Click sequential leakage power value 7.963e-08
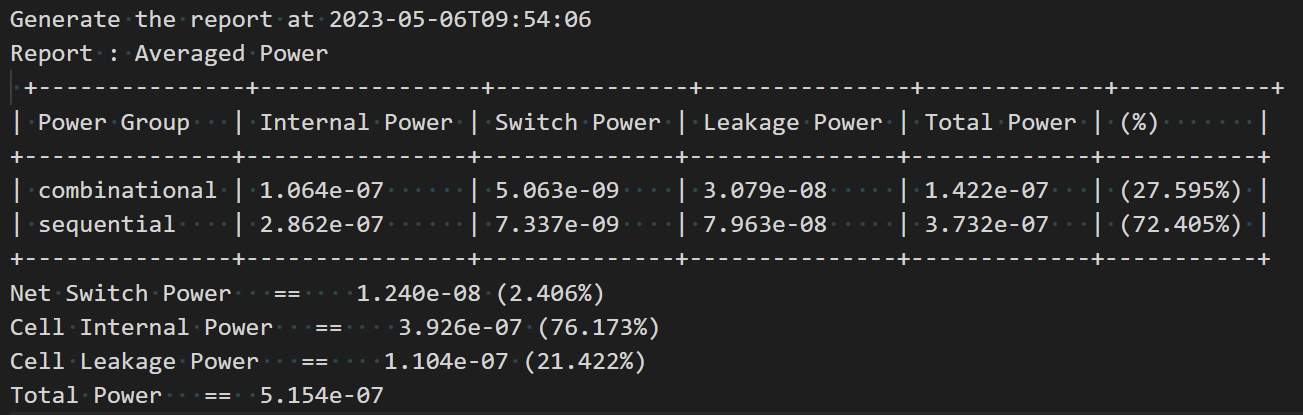1303x415 pixels. [765, 224]
